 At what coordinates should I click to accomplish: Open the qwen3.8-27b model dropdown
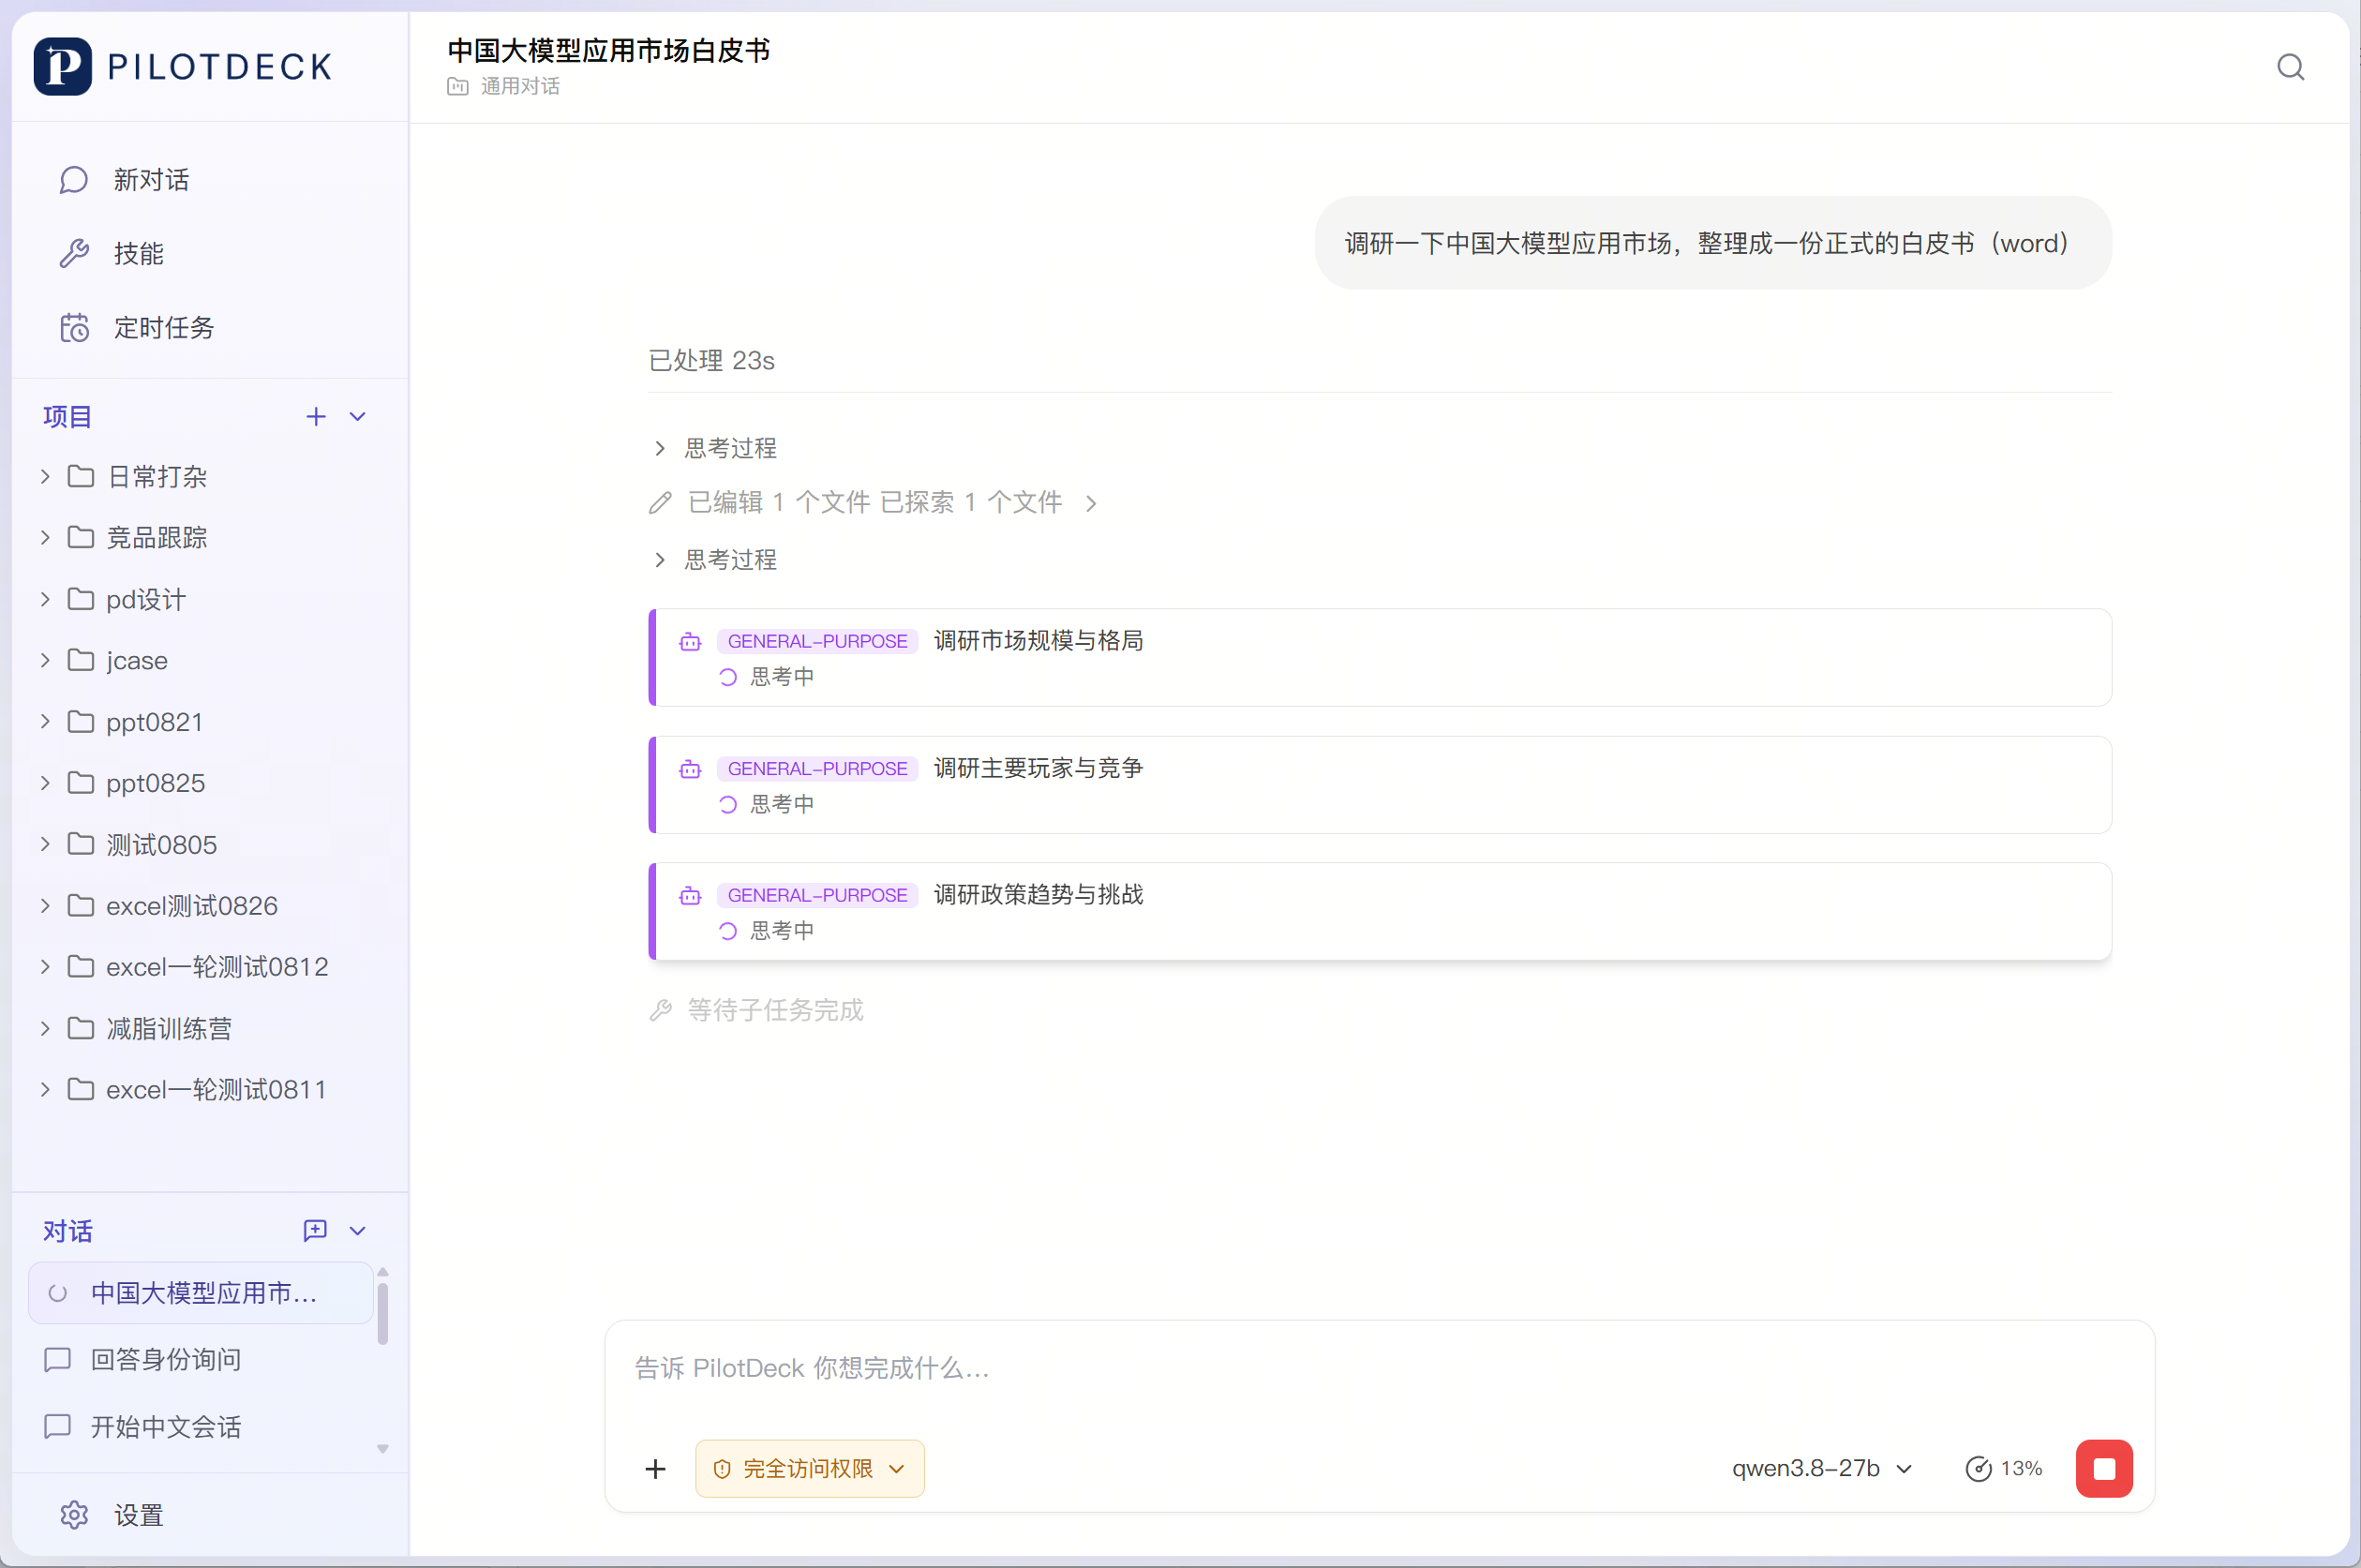pyautogui.click(x=1822, y=1468)
